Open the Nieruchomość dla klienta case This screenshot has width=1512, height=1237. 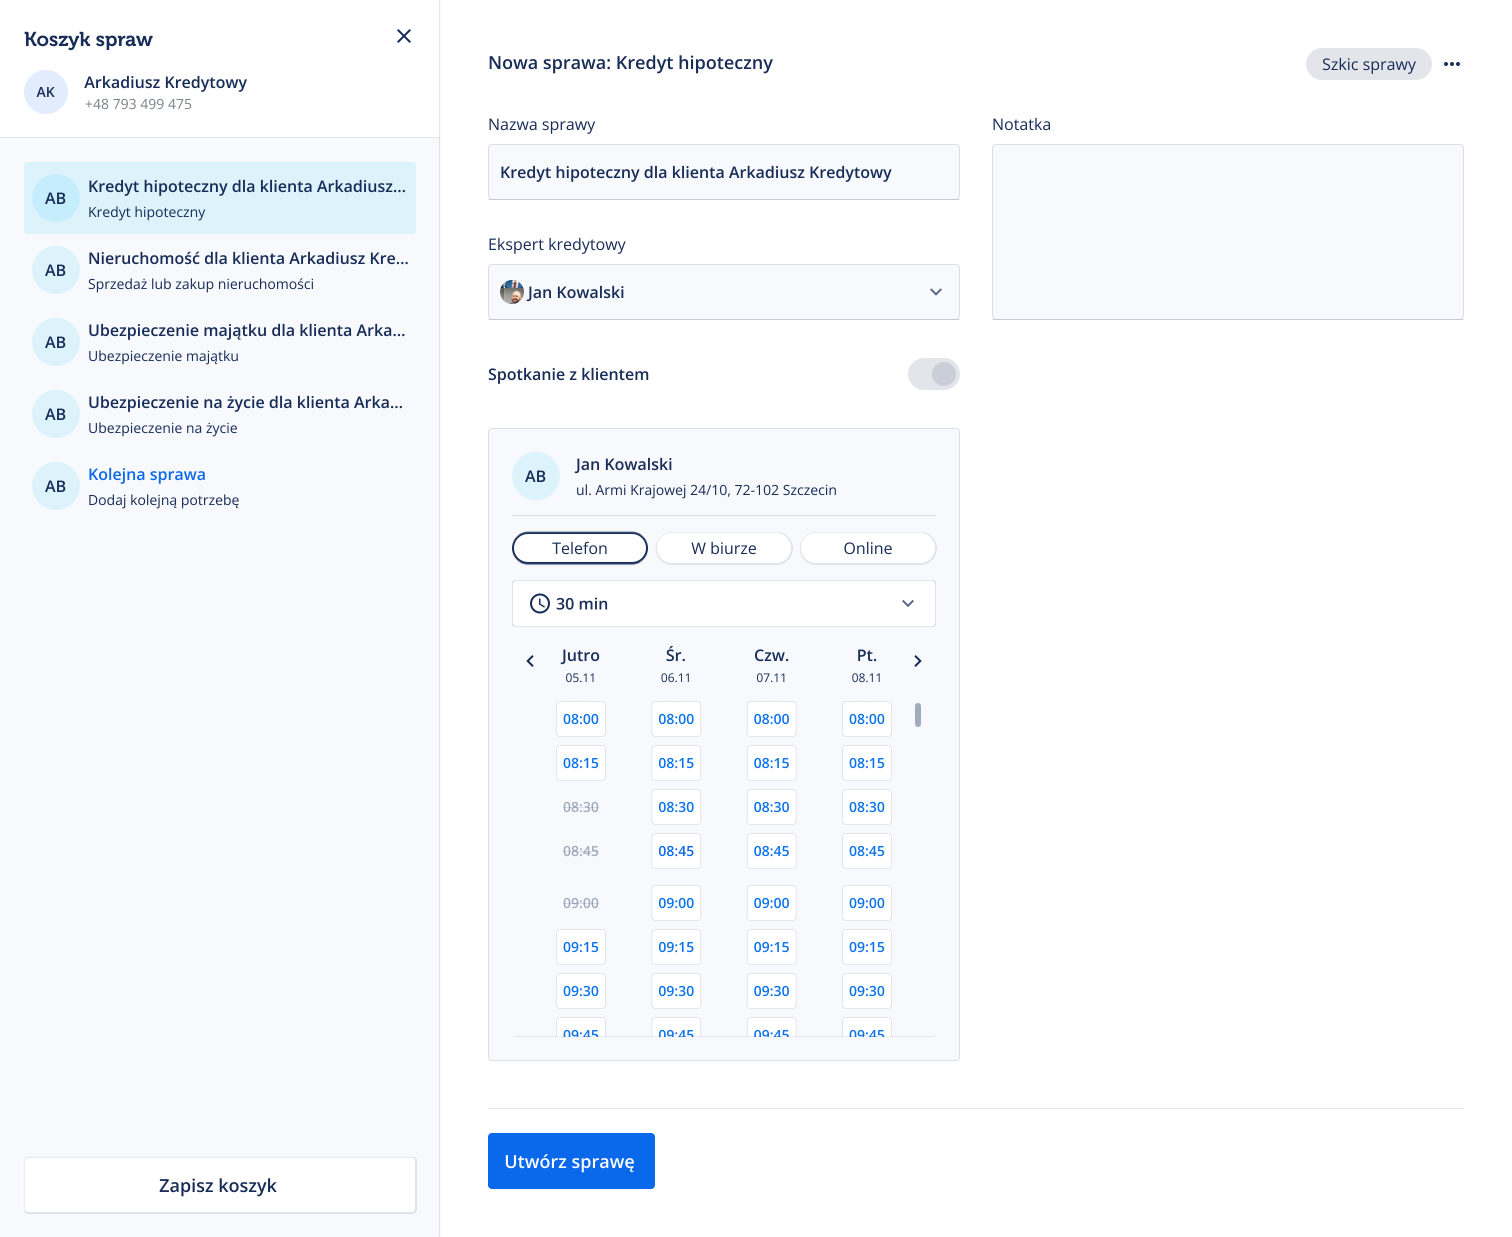[220, 270]
